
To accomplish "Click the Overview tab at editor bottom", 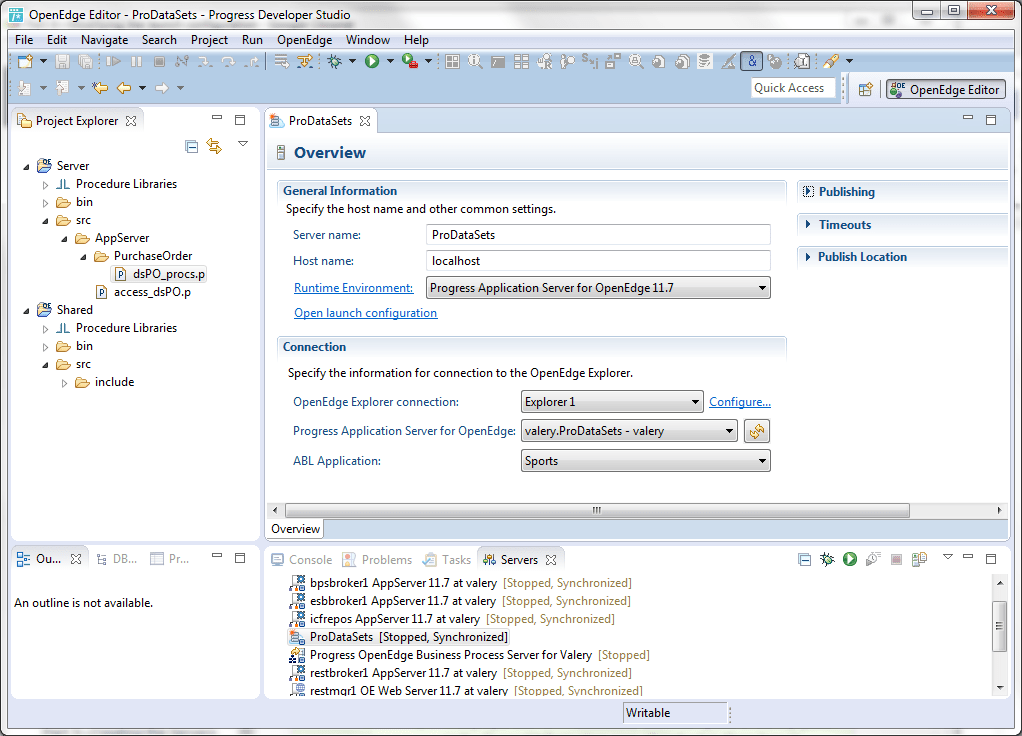I will (x=295, y=529).
